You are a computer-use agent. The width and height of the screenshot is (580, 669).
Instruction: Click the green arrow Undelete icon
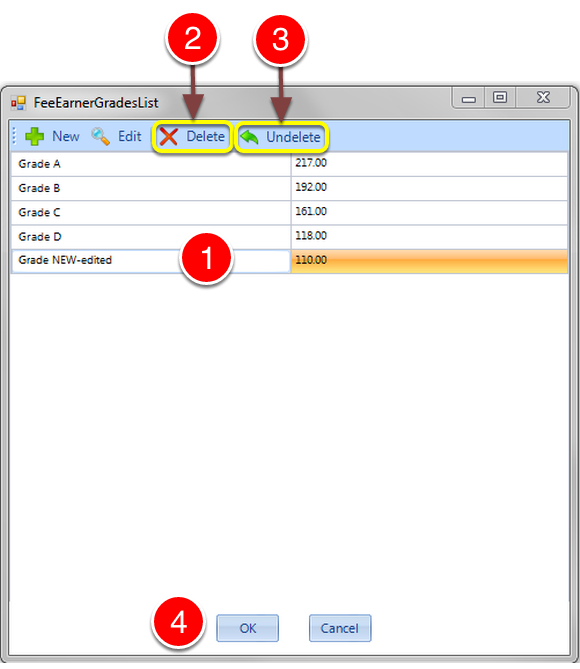tap(250, 137)
